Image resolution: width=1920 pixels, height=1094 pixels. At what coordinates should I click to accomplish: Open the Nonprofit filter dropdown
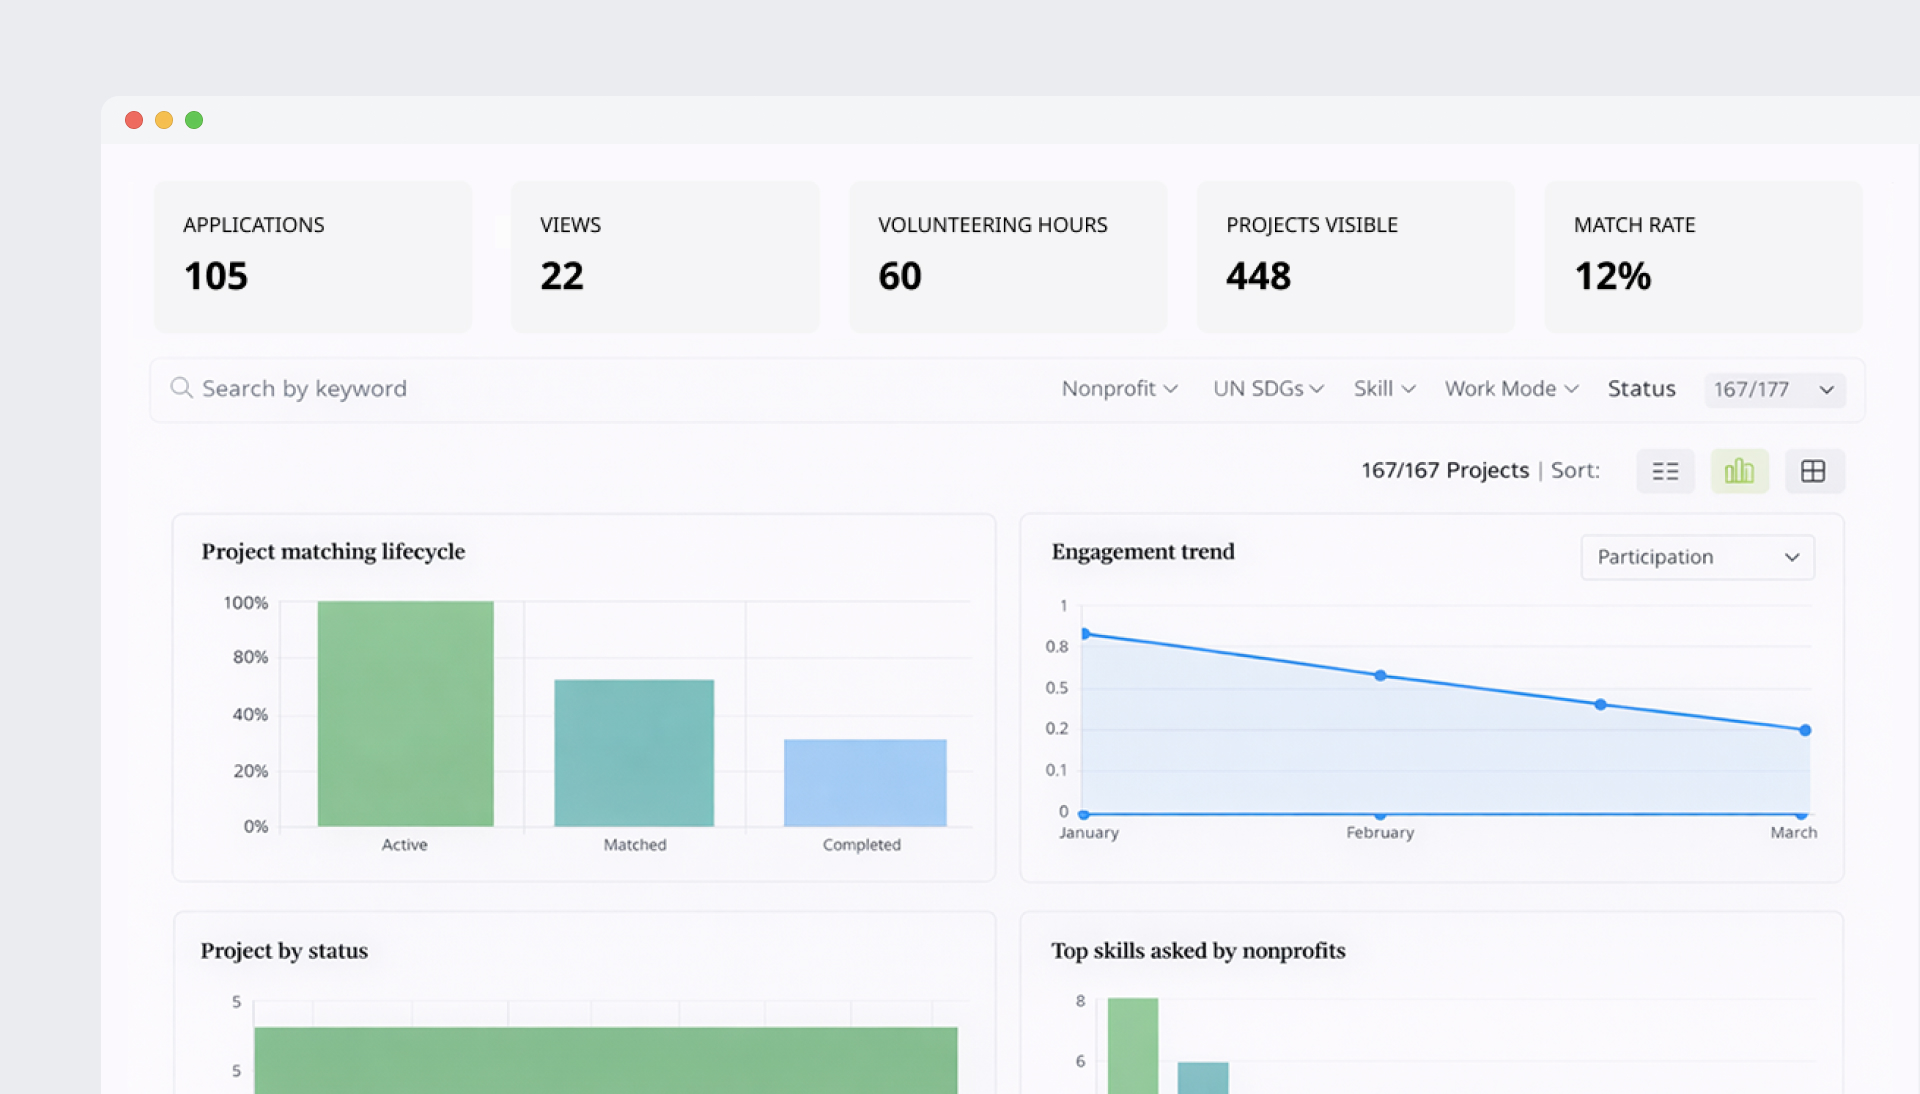click(1119, 389)
